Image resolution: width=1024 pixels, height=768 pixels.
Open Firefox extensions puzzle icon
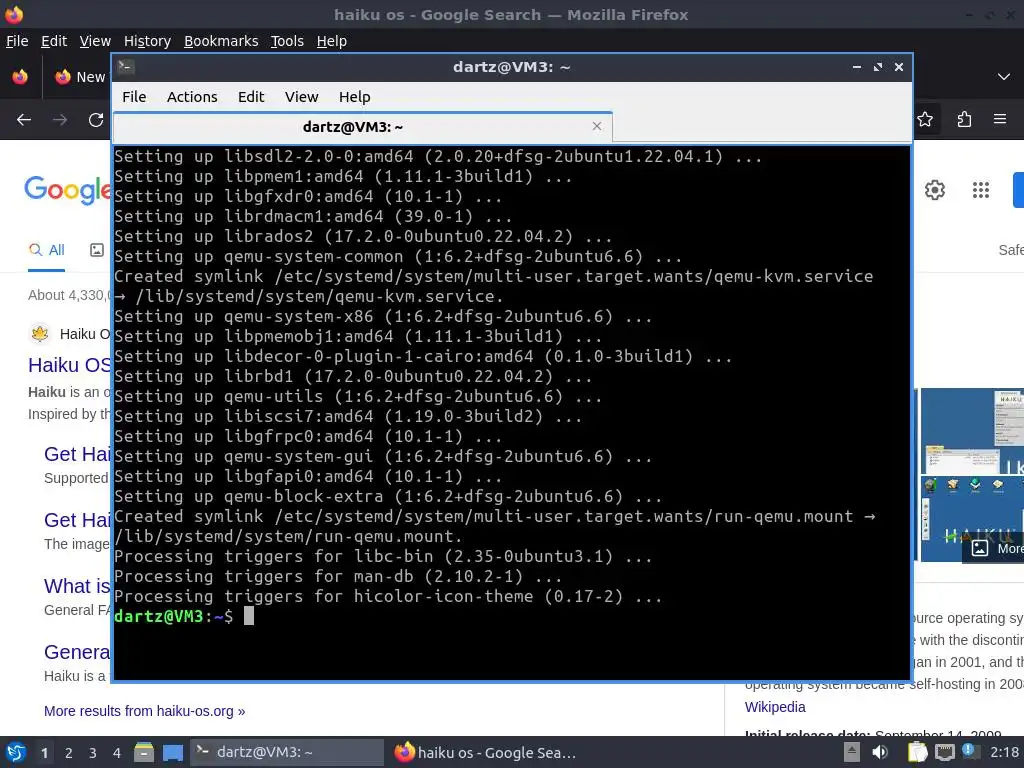(x=964, y=120)
